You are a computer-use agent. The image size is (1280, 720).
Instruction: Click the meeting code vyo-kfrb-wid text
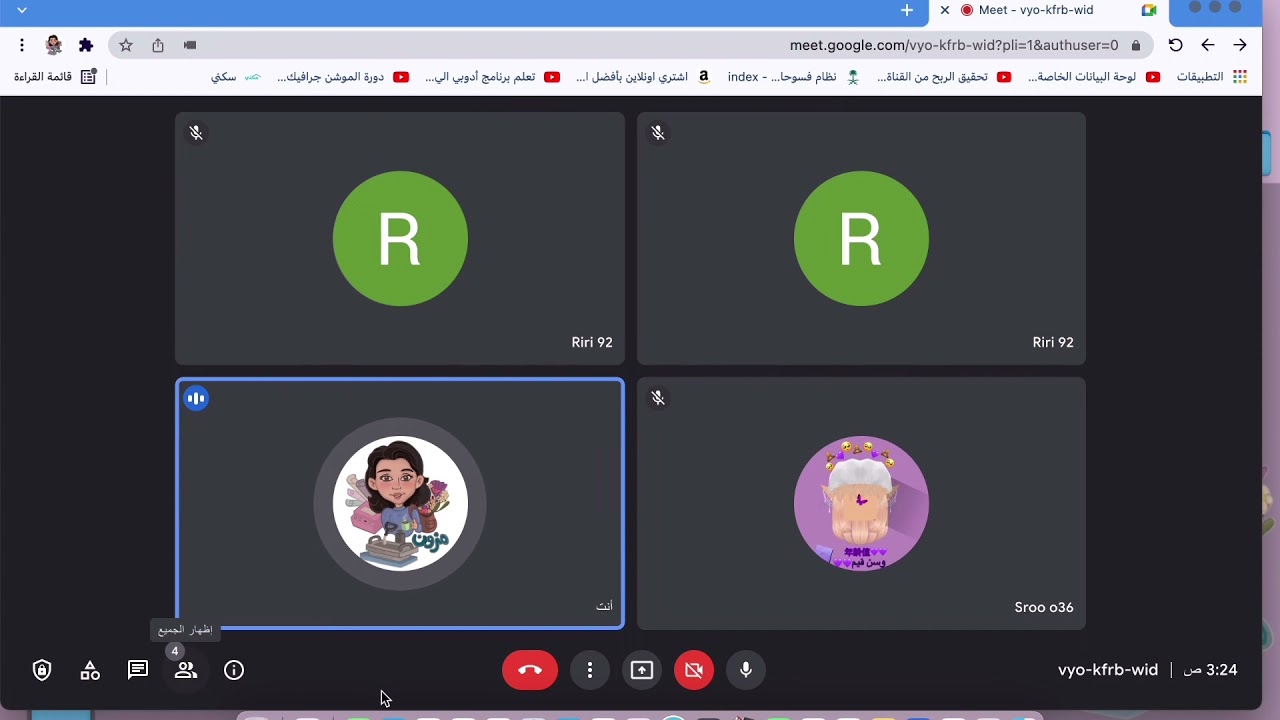pyautogui.click(x=1108, y=670)
